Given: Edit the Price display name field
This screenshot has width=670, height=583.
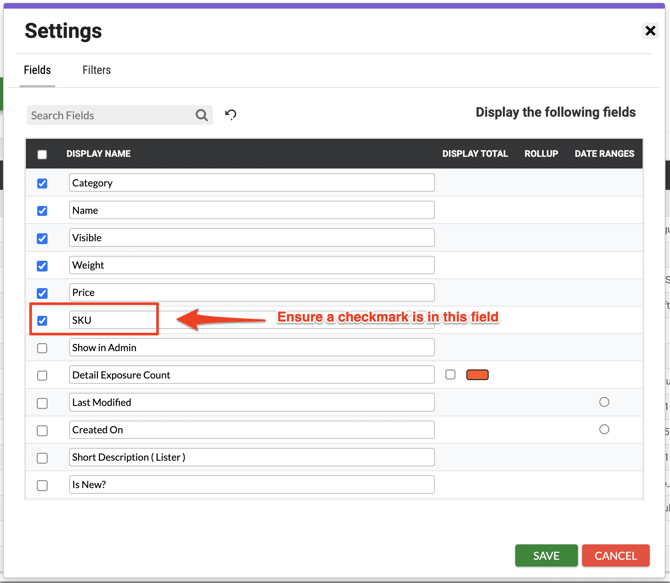Looking at the screenshot, I should [x=252, y=293].
